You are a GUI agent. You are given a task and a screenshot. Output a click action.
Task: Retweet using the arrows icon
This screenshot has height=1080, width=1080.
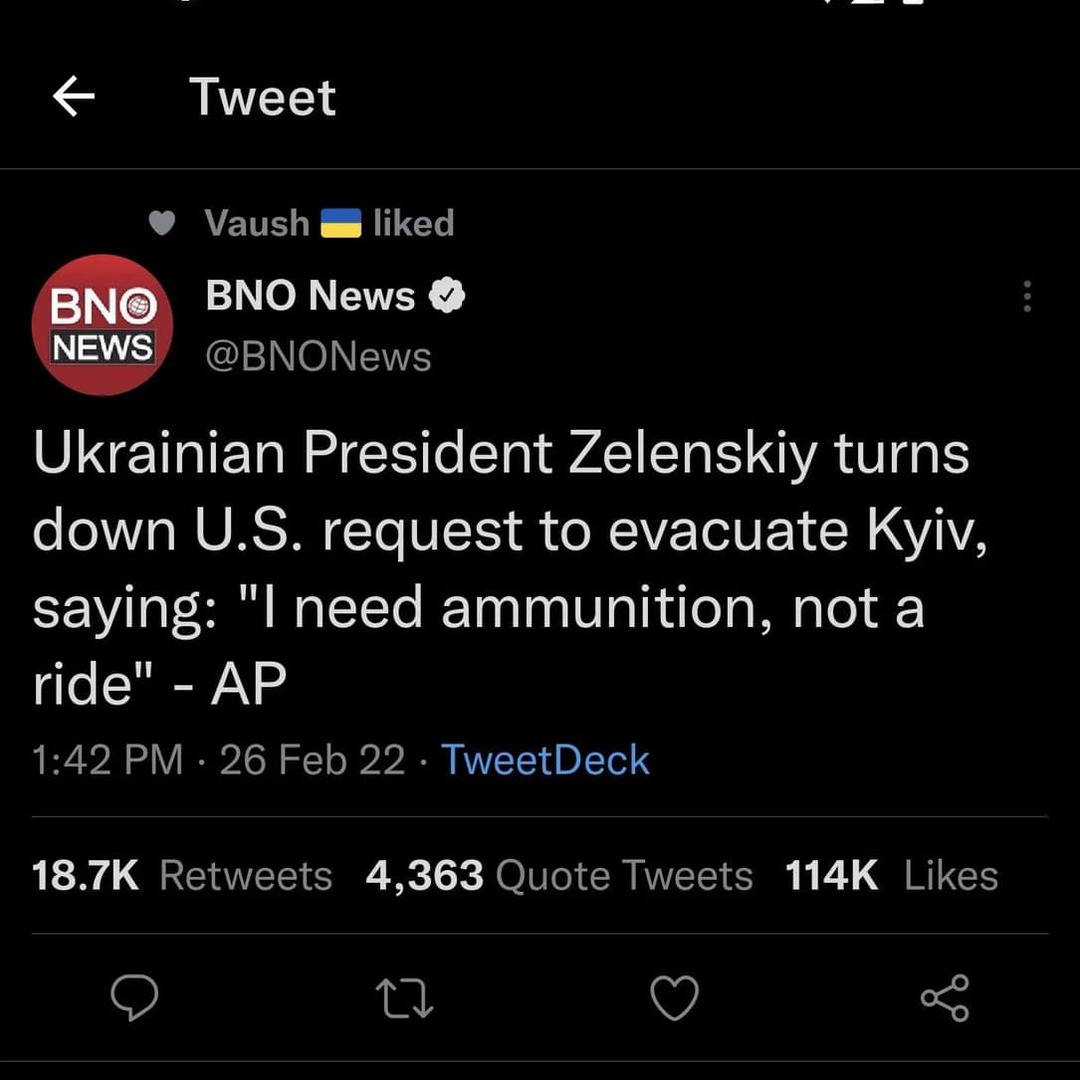point(404,998)
